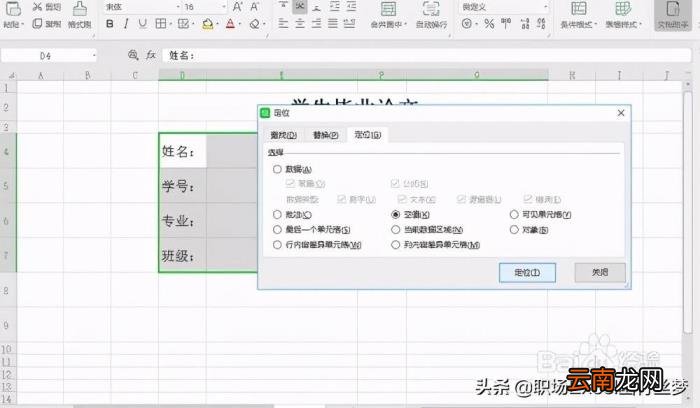Expand the font color dropdown arrow

tap(240, 24)
